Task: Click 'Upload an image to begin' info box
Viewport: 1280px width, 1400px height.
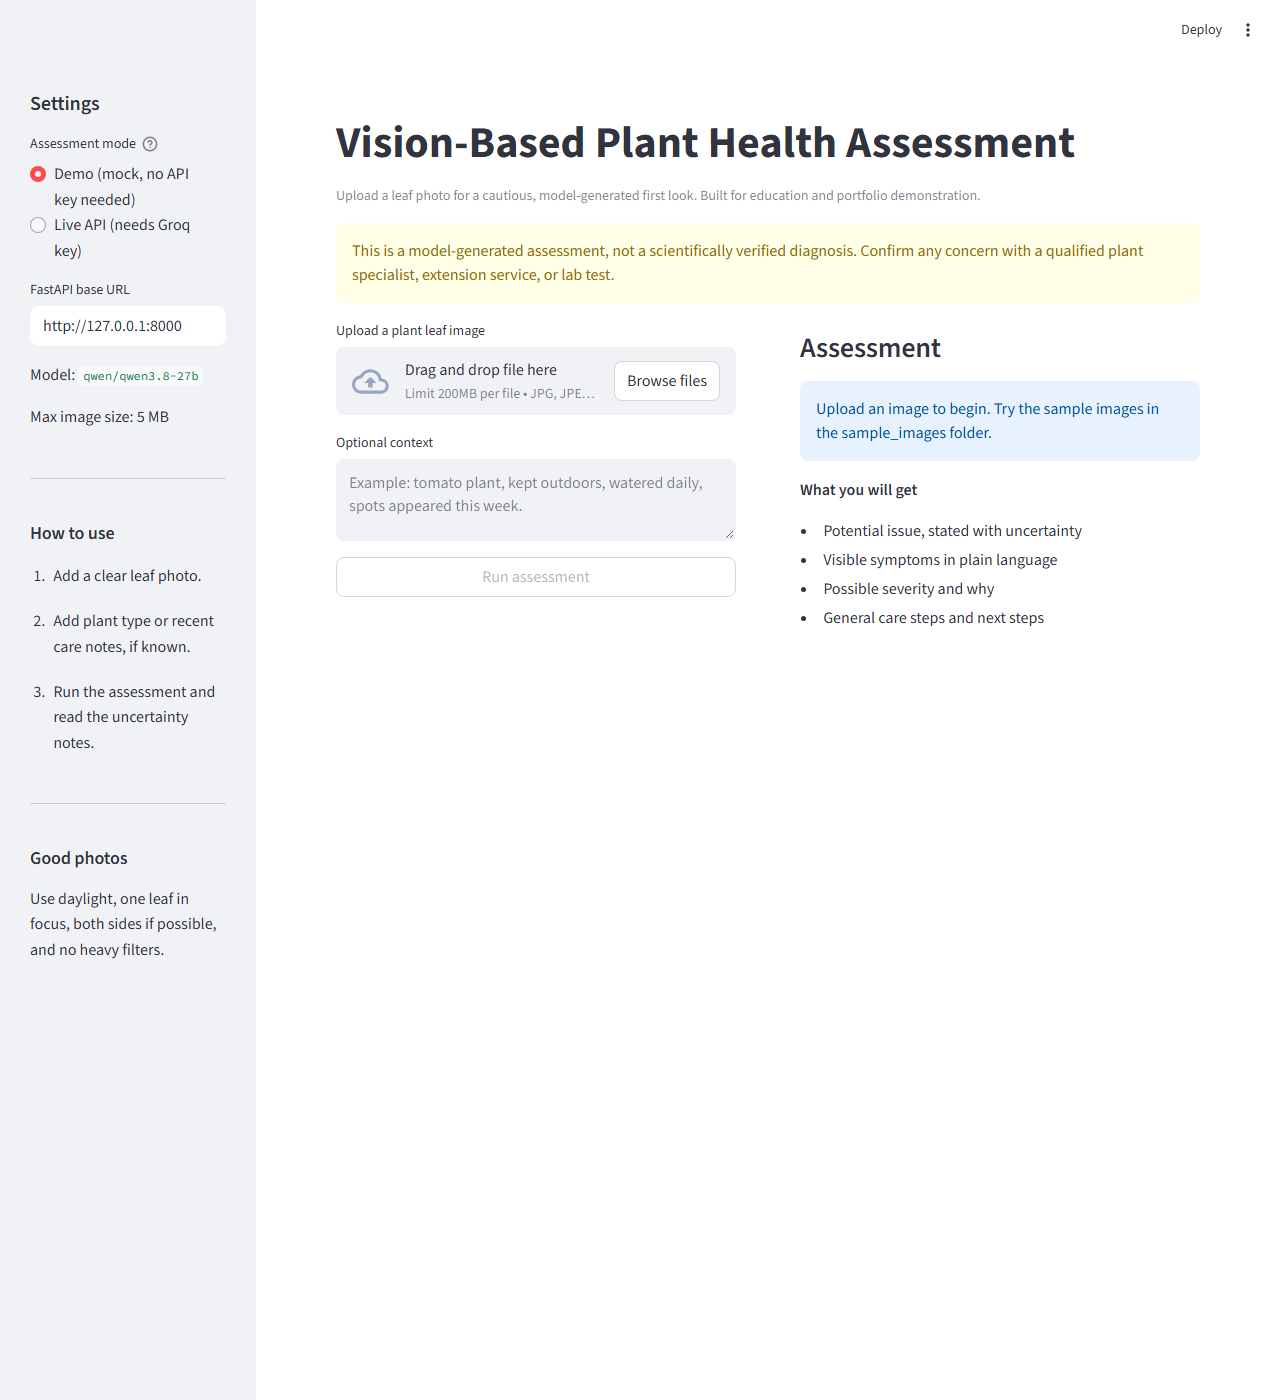Action: coord(1000,421)
